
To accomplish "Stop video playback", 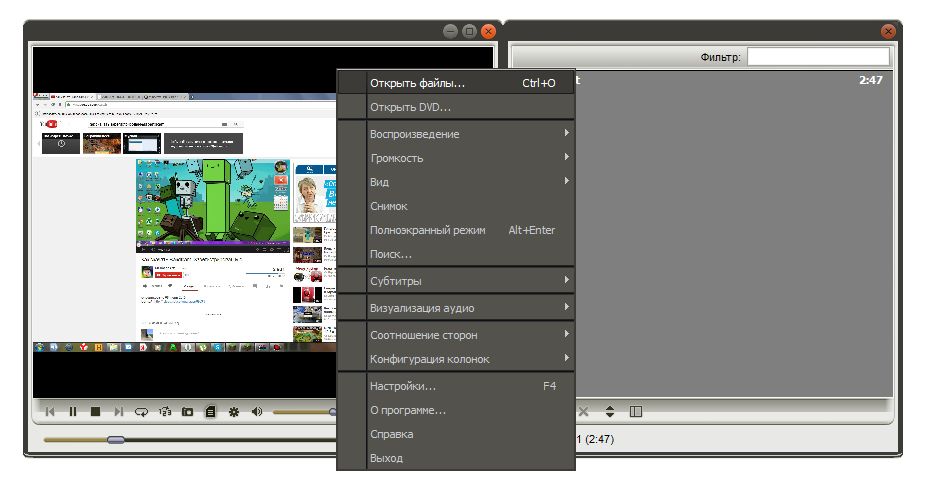I will point(95,412).
